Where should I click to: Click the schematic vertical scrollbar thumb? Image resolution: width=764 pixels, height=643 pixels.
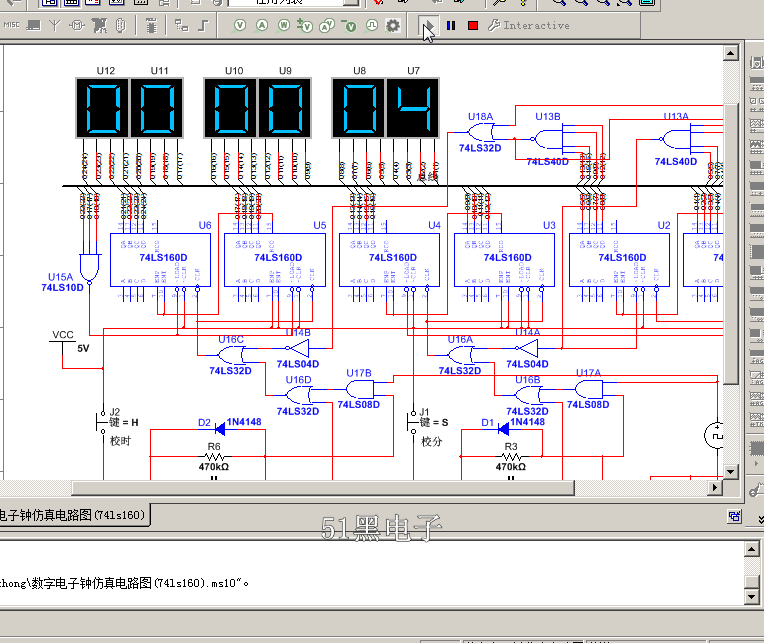pyautogui.click(x=730, y=244)
